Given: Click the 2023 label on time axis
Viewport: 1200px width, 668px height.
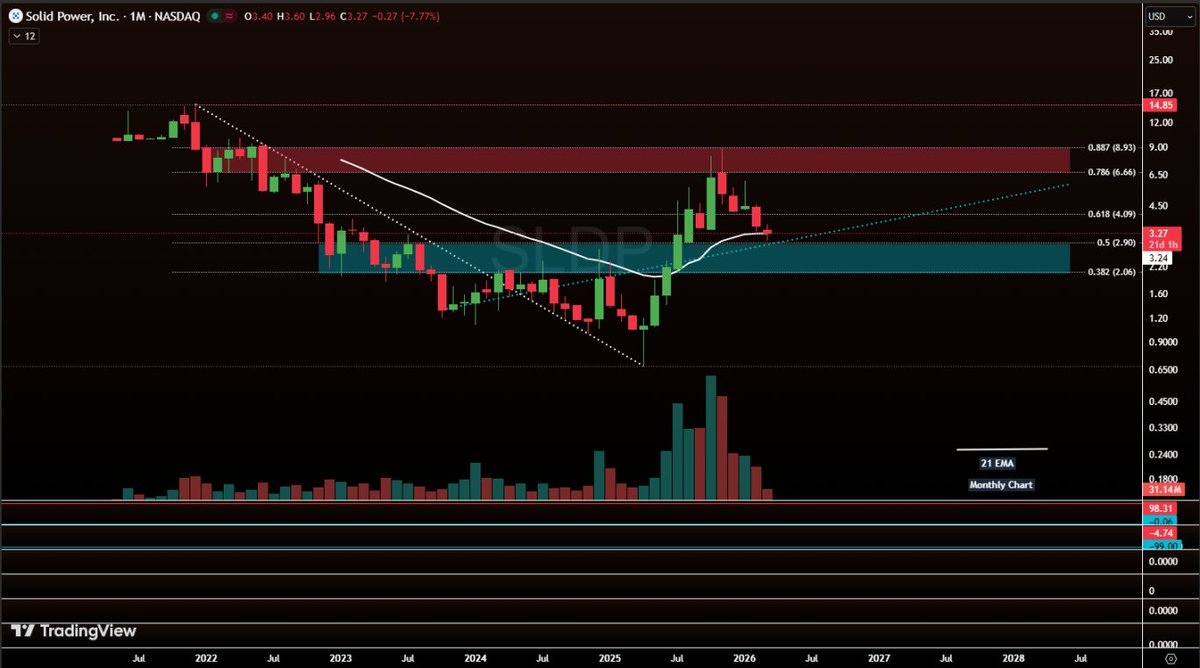Looking at the screenshot, I should (340, 660).
